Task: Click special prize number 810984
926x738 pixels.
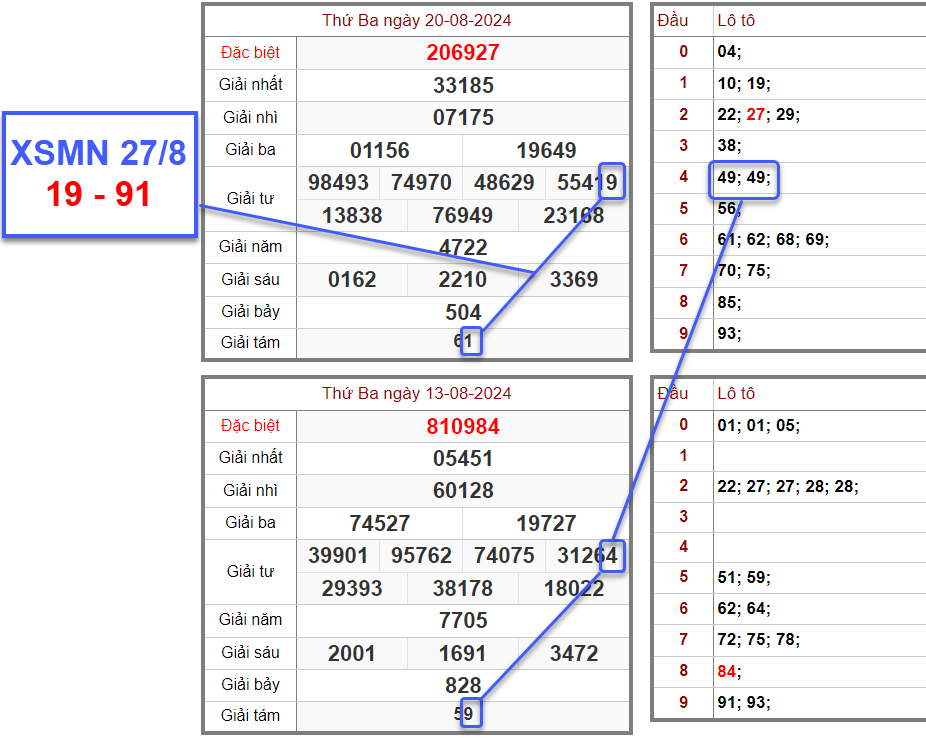Action: click(462, 426)
